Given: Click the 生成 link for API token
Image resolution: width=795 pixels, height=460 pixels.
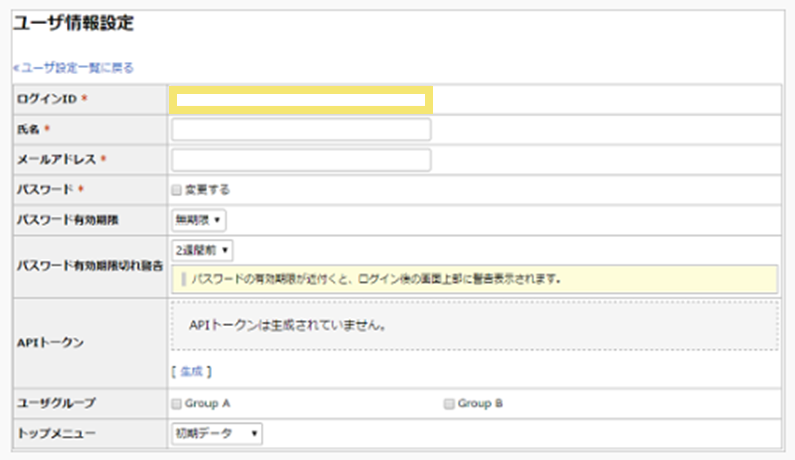Looking at the screenshot, I should coord(191,371).
